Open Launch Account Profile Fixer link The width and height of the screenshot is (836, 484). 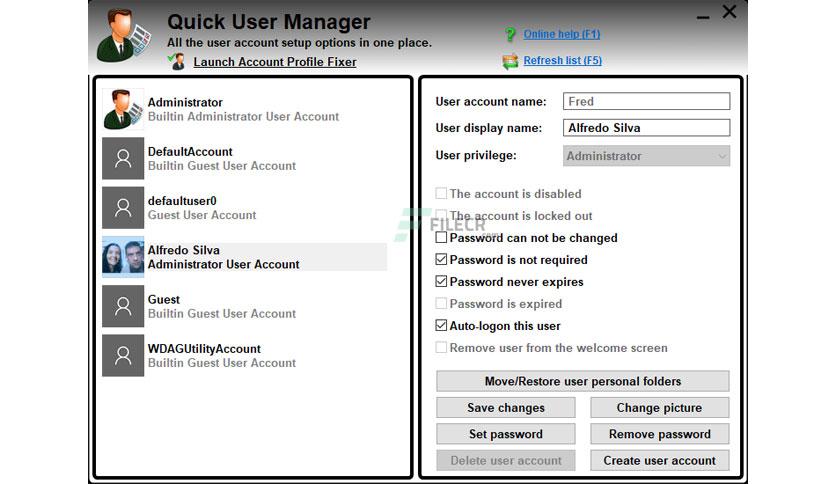click(x=275, y=62)
